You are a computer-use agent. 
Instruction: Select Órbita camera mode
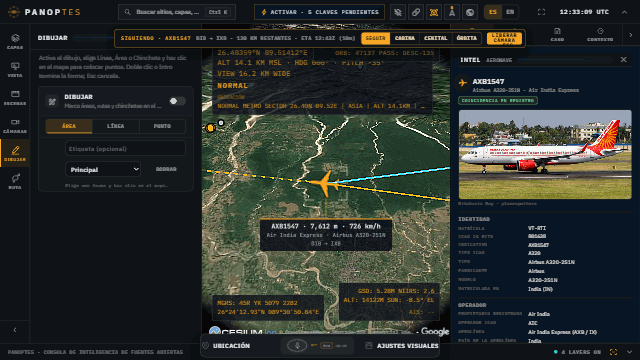pos(467,38)
